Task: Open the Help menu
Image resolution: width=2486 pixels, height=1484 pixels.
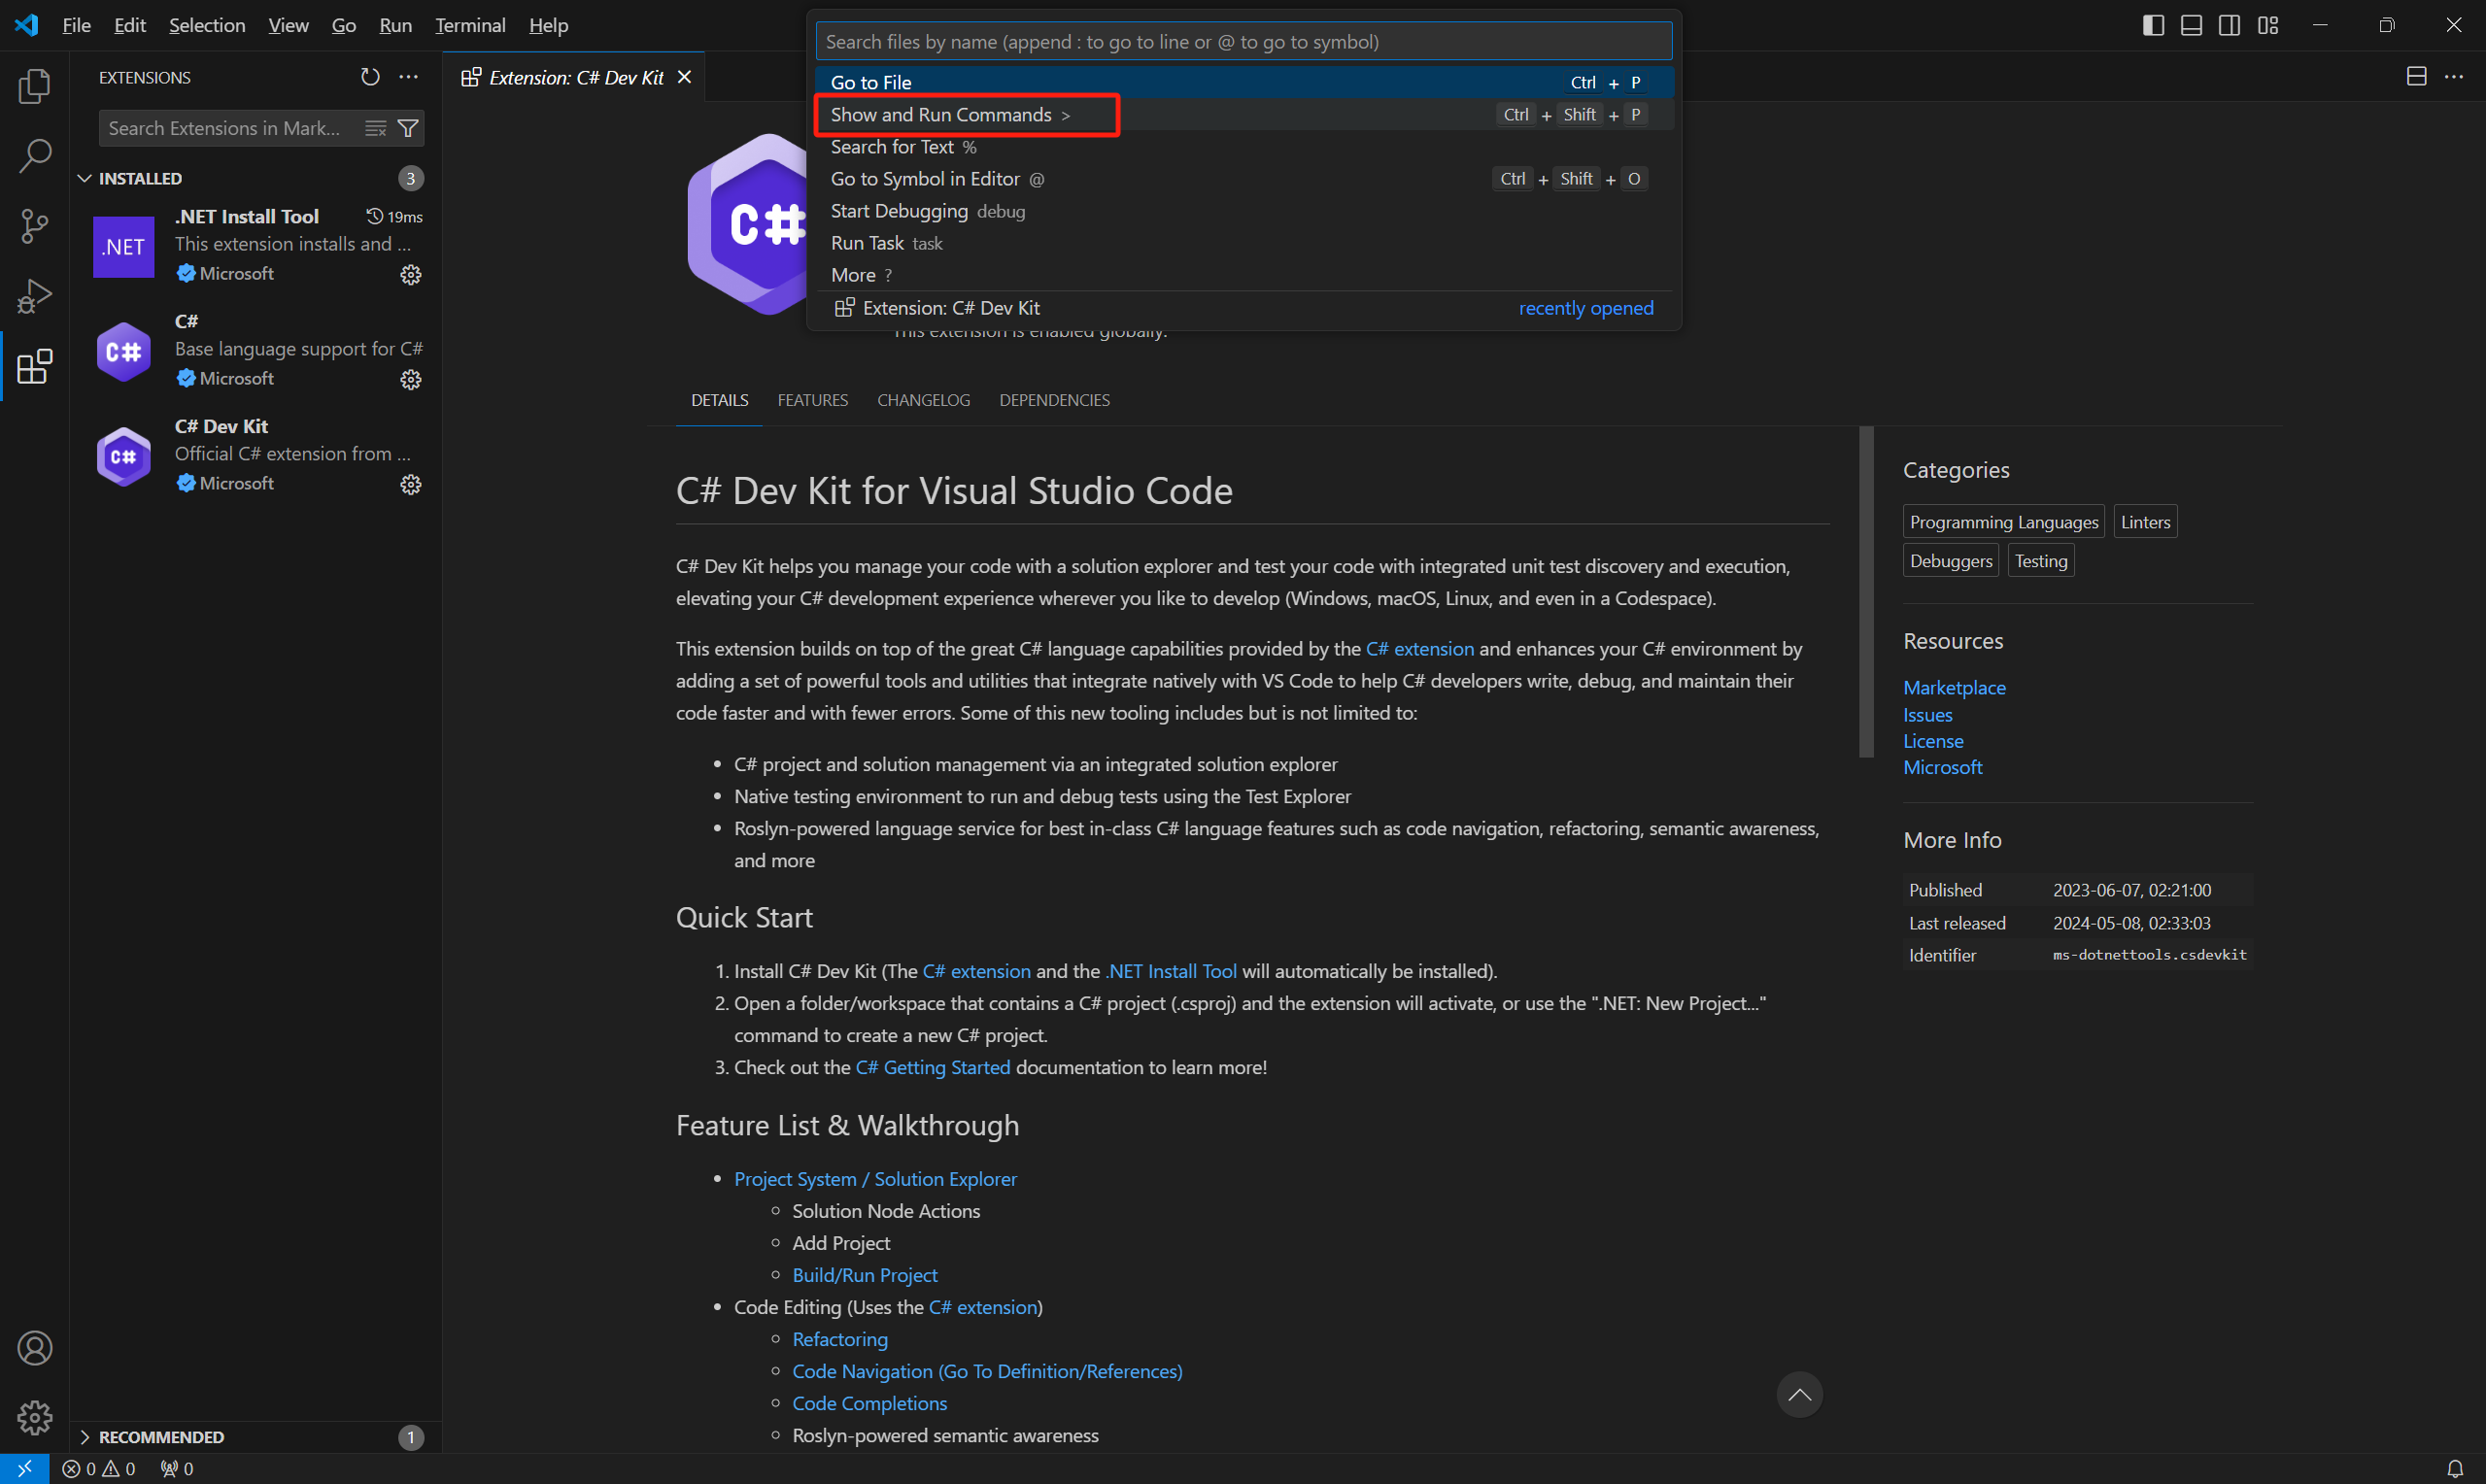Action: (x=548, y=25)
